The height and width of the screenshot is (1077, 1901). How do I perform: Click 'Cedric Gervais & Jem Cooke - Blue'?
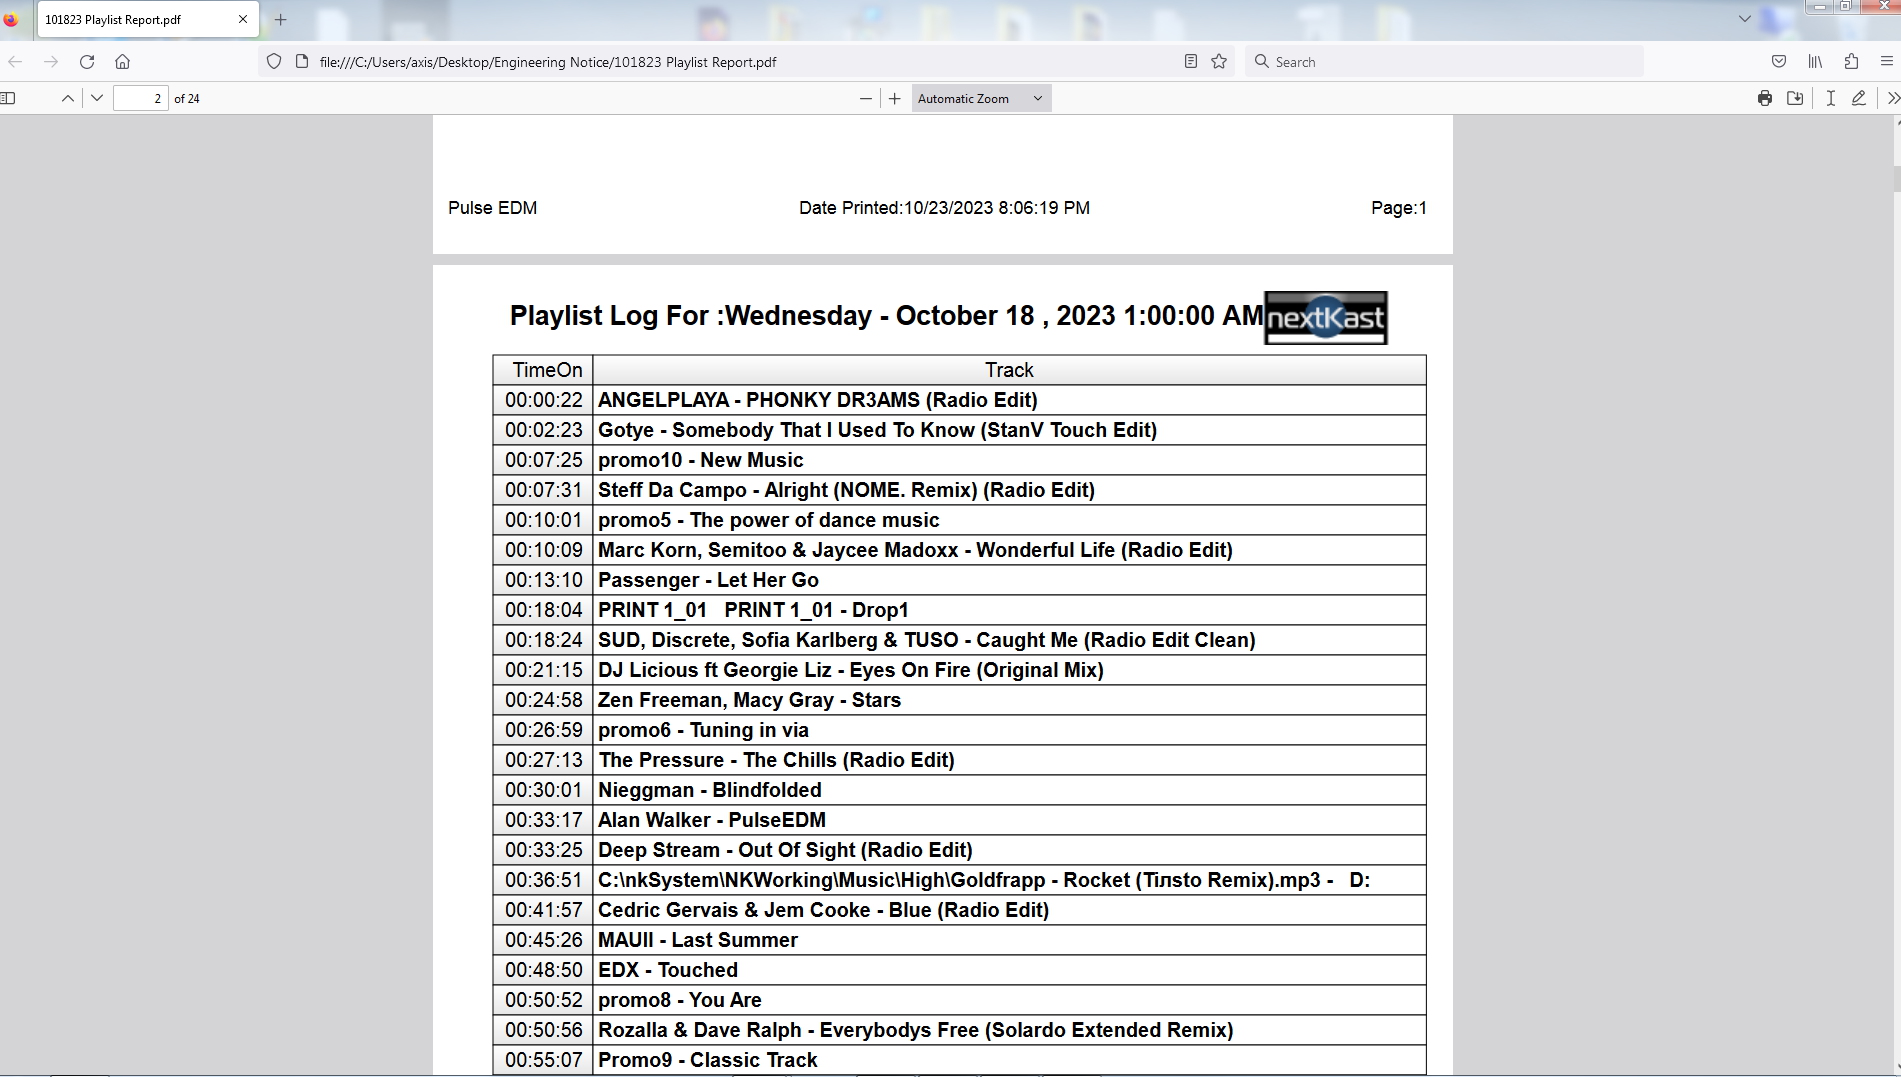[959, 910]
